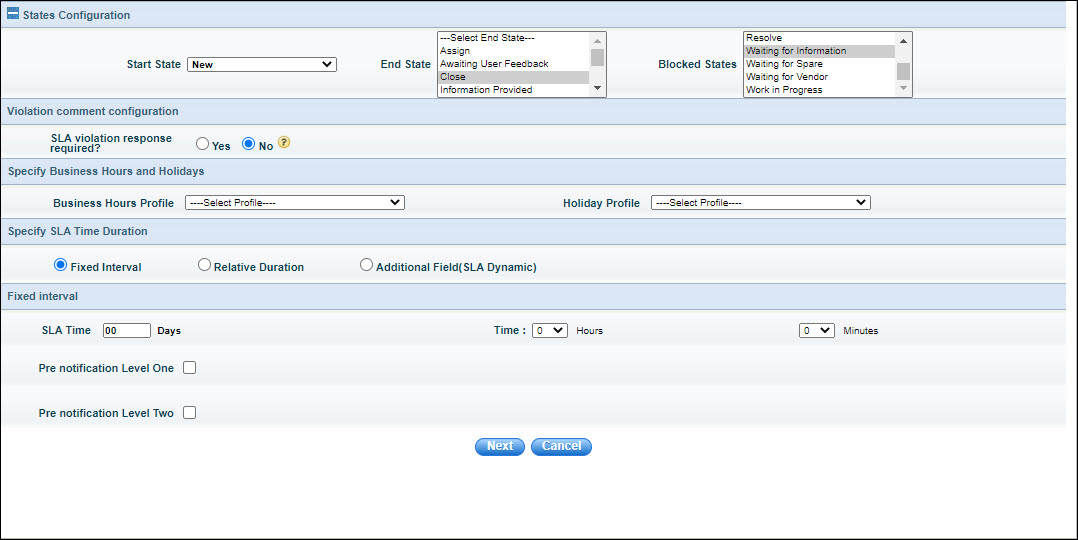Viewport: 1078px width, 540px height.
Task: Select Waiting for Vendor blocked state
Action: coord(787,77)
